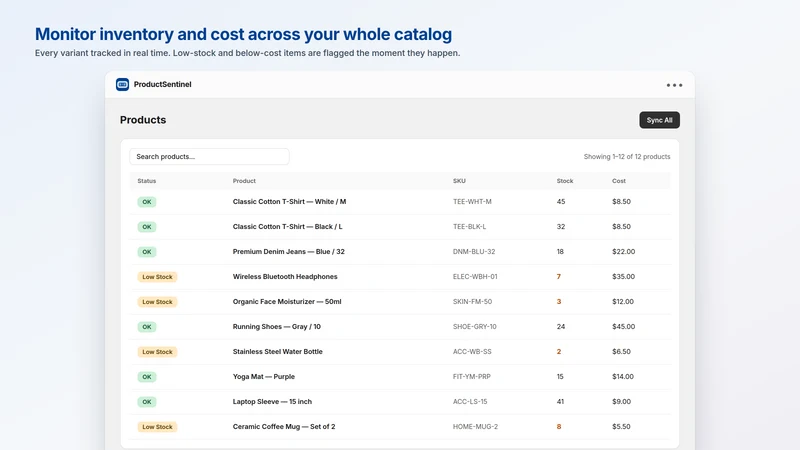Click SKU SKIN-FM-50

(472, 302)
